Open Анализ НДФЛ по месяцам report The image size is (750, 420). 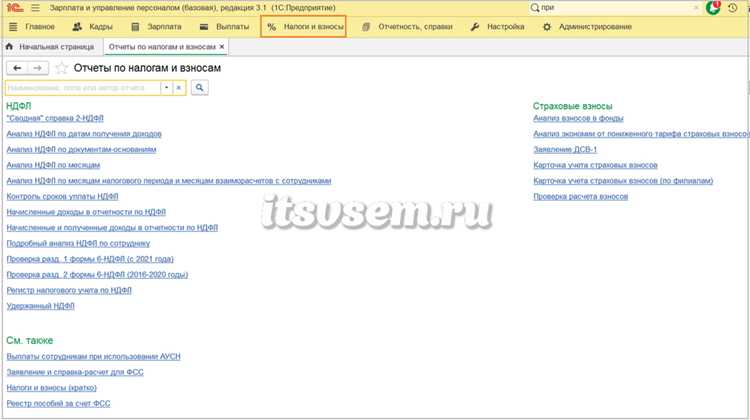[x=53, y=165]
